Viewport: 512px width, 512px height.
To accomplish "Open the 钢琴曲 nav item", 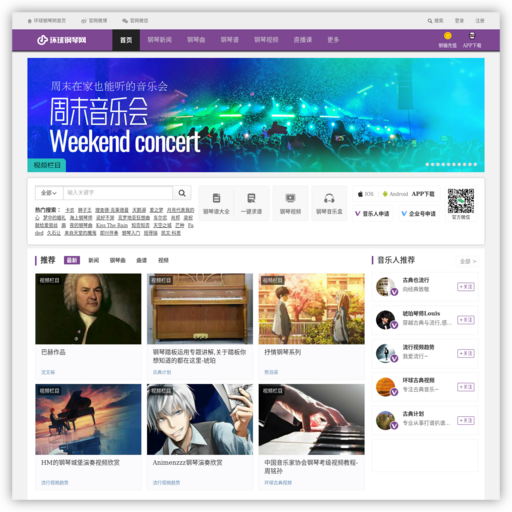I will click(x=196, y=40).
